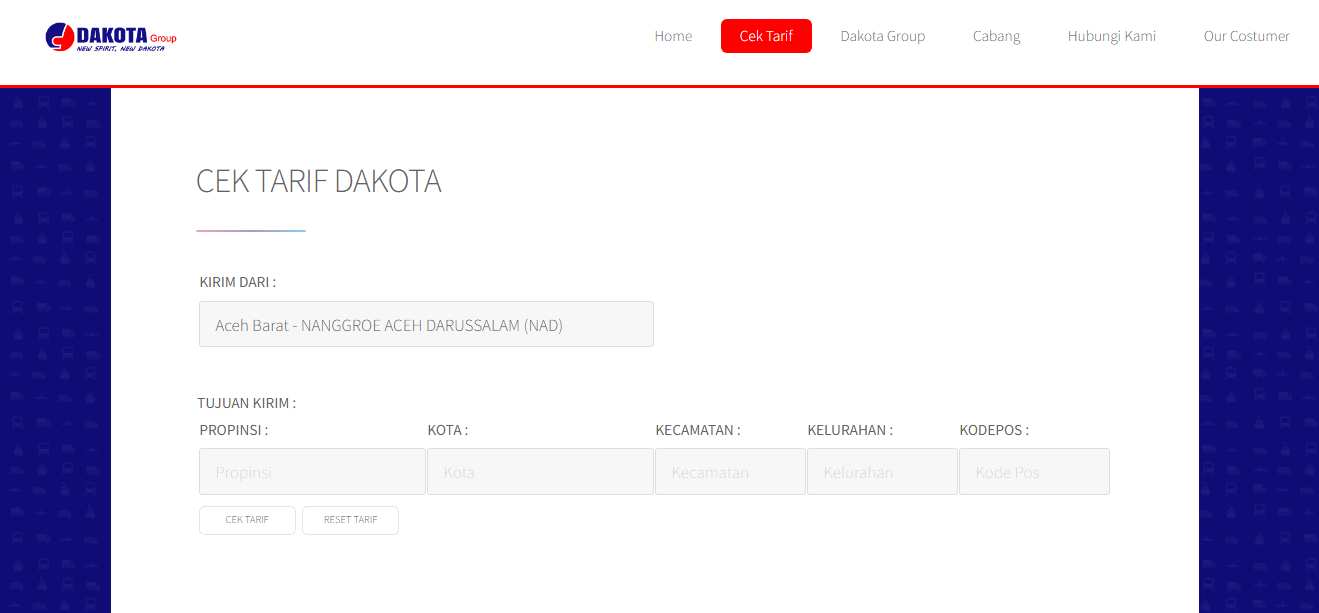Go to the Home menu item
Image resolution: width=1319 pixels, height=613 pixels.
[x=673, y=36]
